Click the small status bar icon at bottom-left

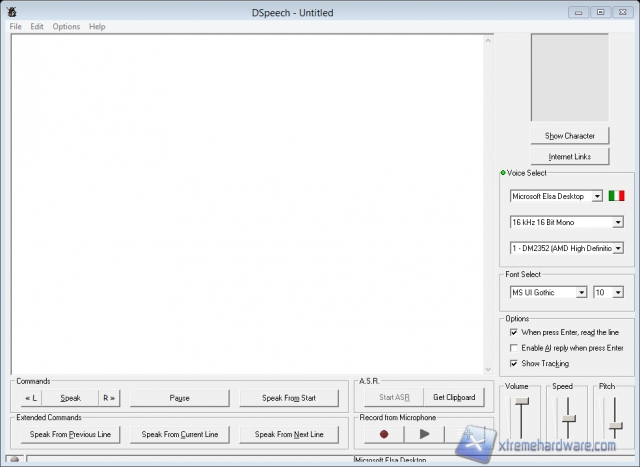point(17,460)
